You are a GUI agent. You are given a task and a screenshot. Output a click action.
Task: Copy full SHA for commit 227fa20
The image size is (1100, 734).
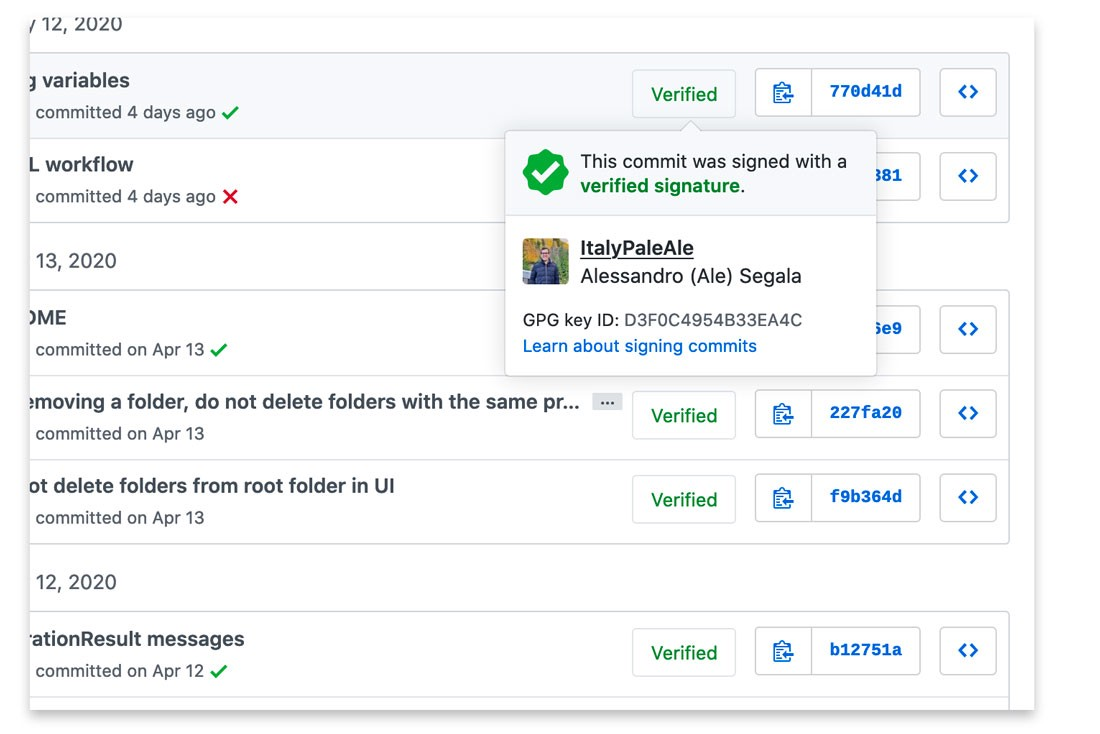tap(783, 413)
